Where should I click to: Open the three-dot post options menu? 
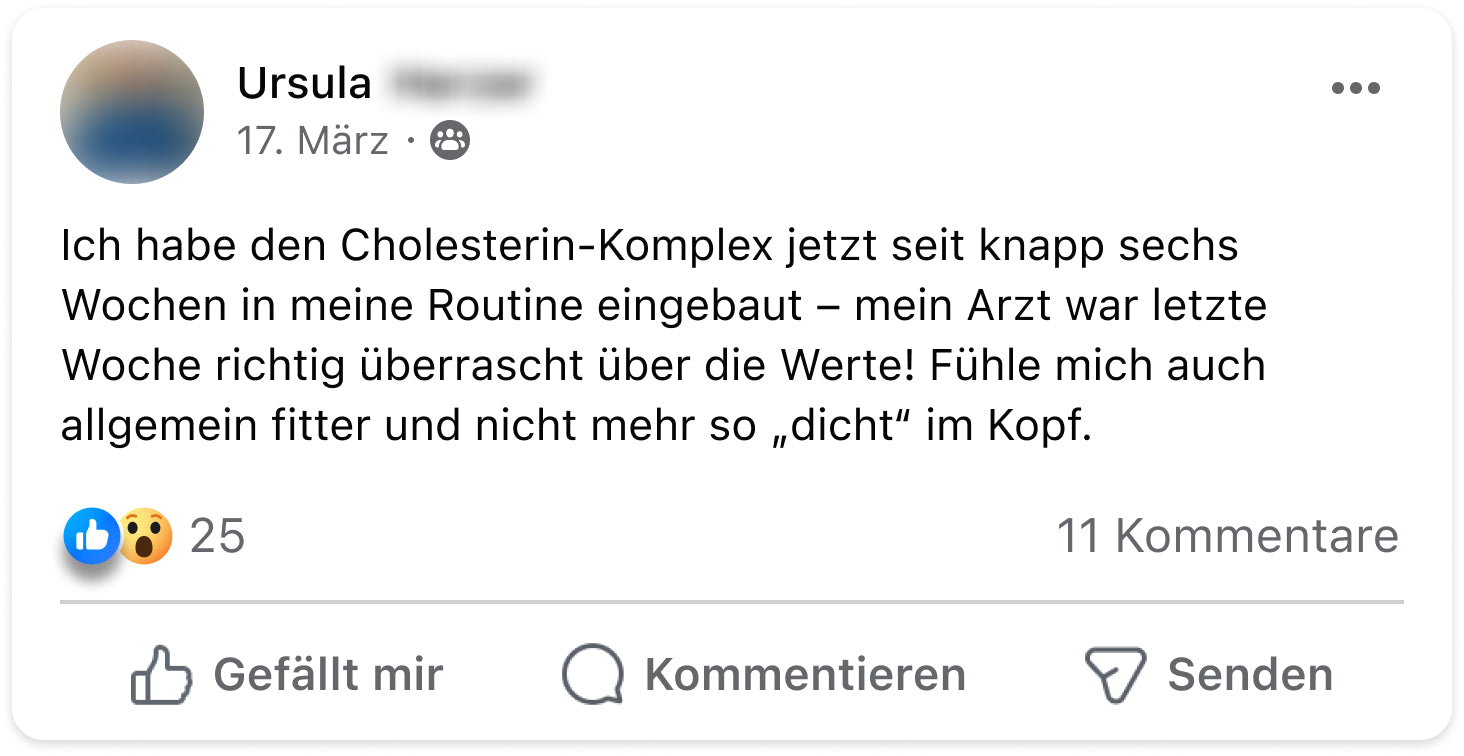point(1355,89)
